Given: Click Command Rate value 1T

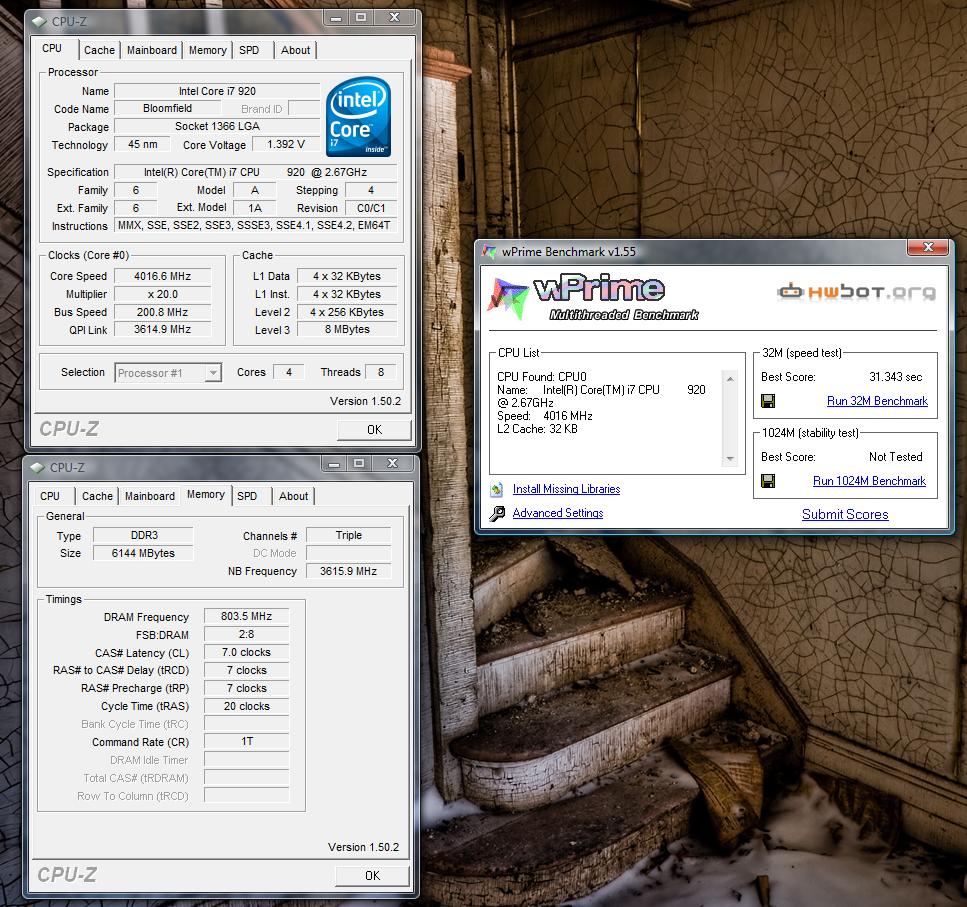Looking at the screenshot, I should click(247, 741).
